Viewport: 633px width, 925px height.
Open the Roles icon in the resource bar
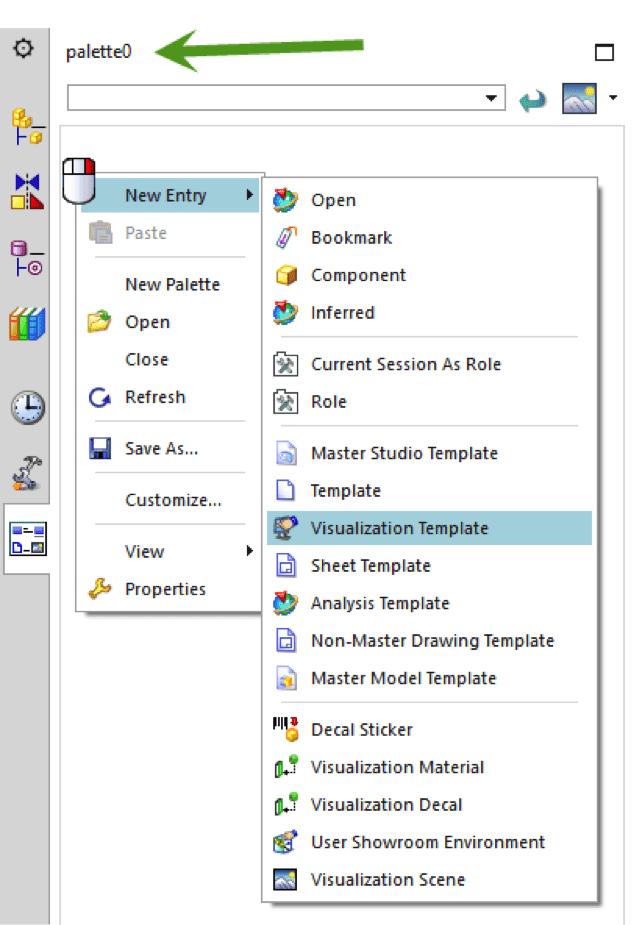pyautogui.click(x=27, y=474)
